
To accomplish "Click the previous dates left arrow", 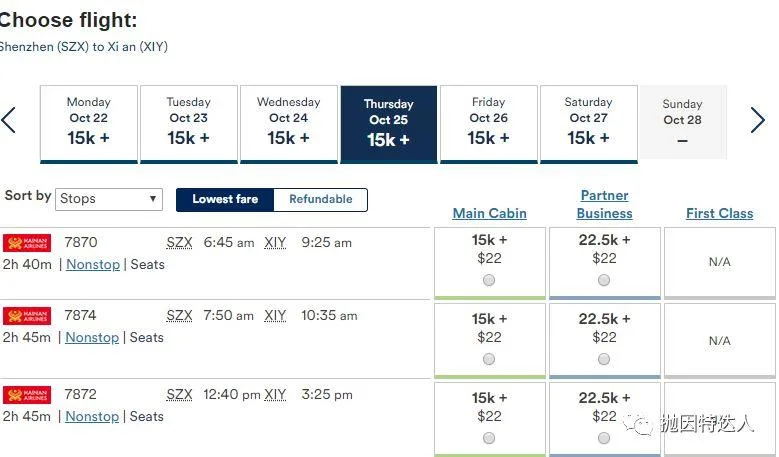I will tap(9, 121).
